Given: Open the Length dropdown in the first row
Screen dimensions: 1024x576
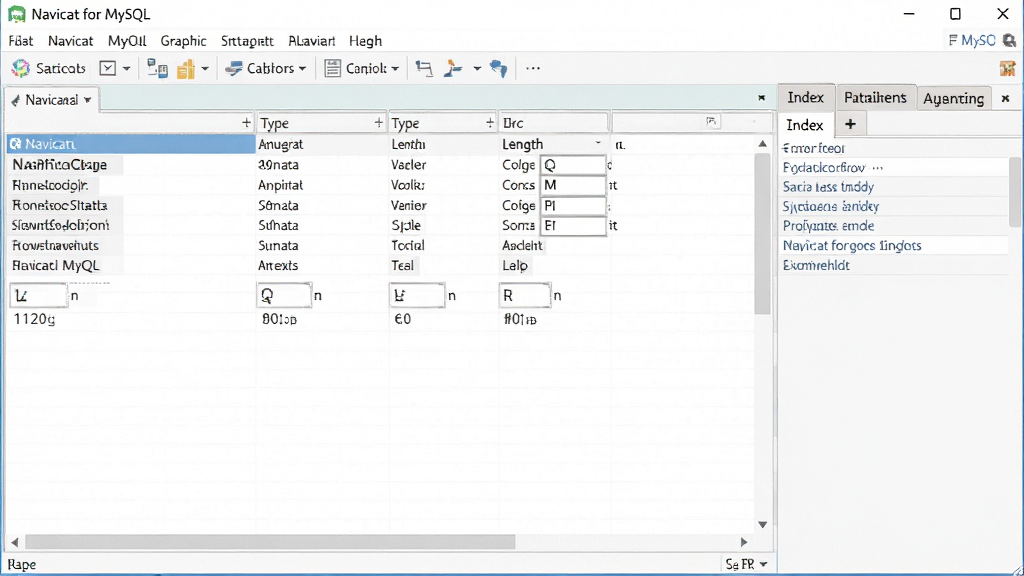Looking at the screenshot, I should 598,144.
